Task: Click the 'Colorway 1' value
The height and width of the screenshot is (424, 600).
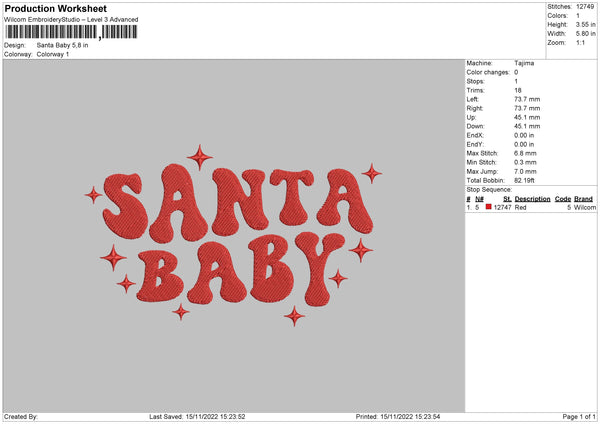Action: [53, 54]
